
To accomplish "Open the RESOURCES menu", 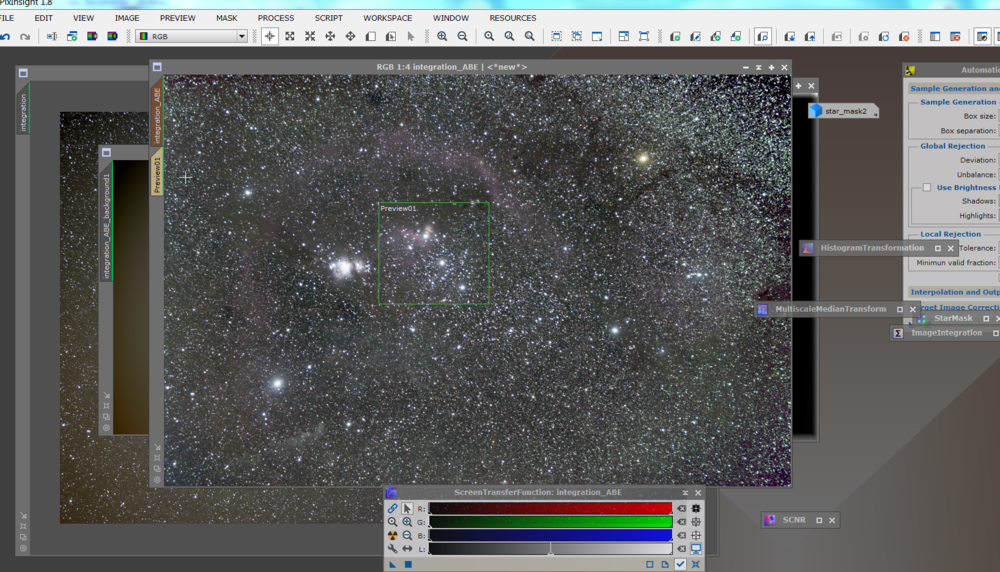I will [x=513, y=18].
